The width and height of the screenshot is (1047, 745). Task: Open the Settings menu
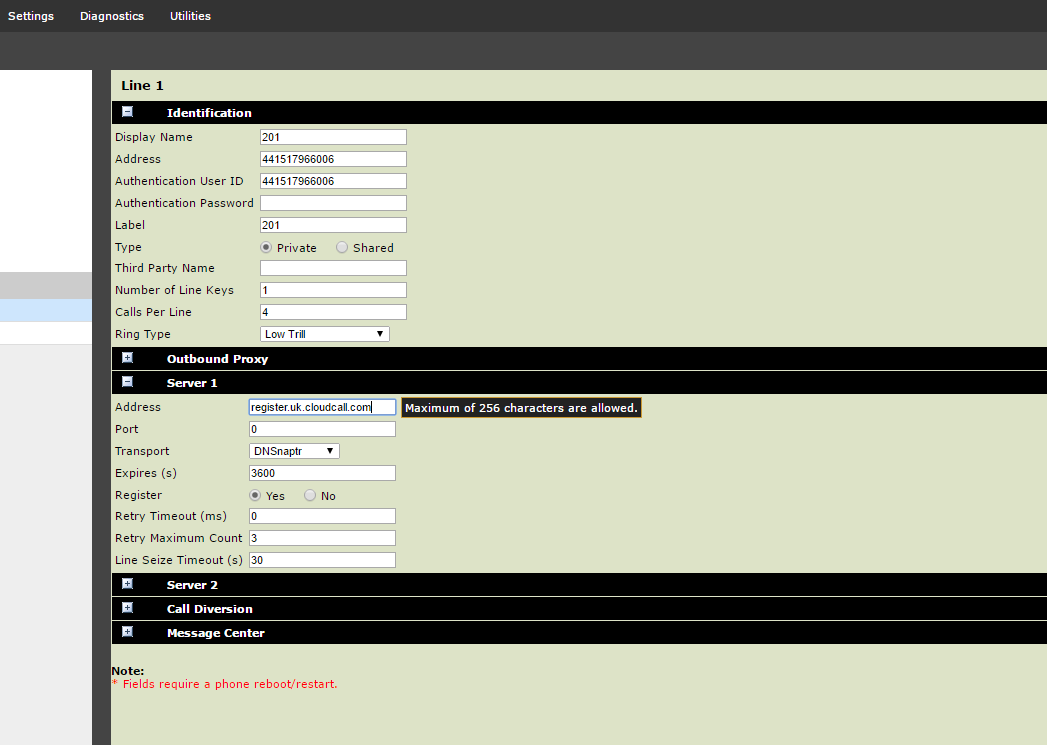point(31,16)
